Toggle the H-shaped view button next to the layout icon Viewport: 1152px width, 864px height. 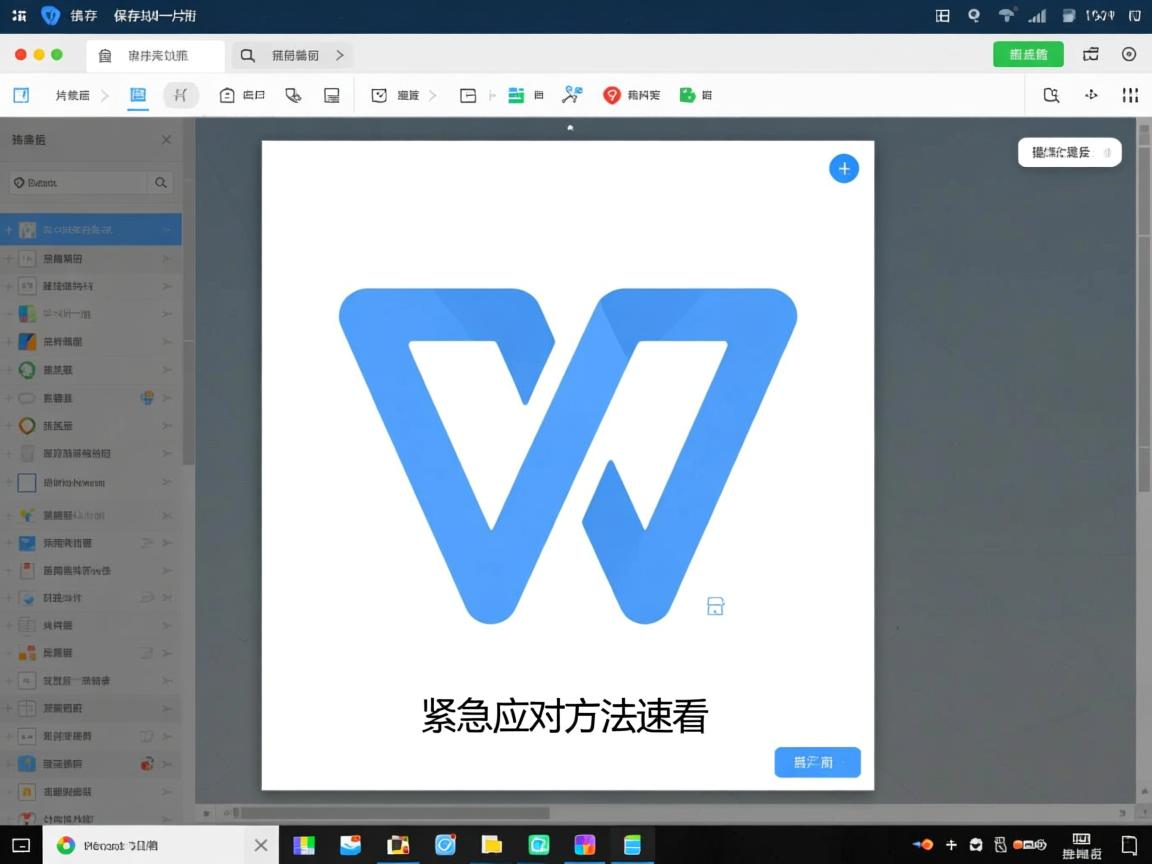[x=179, y=95]
